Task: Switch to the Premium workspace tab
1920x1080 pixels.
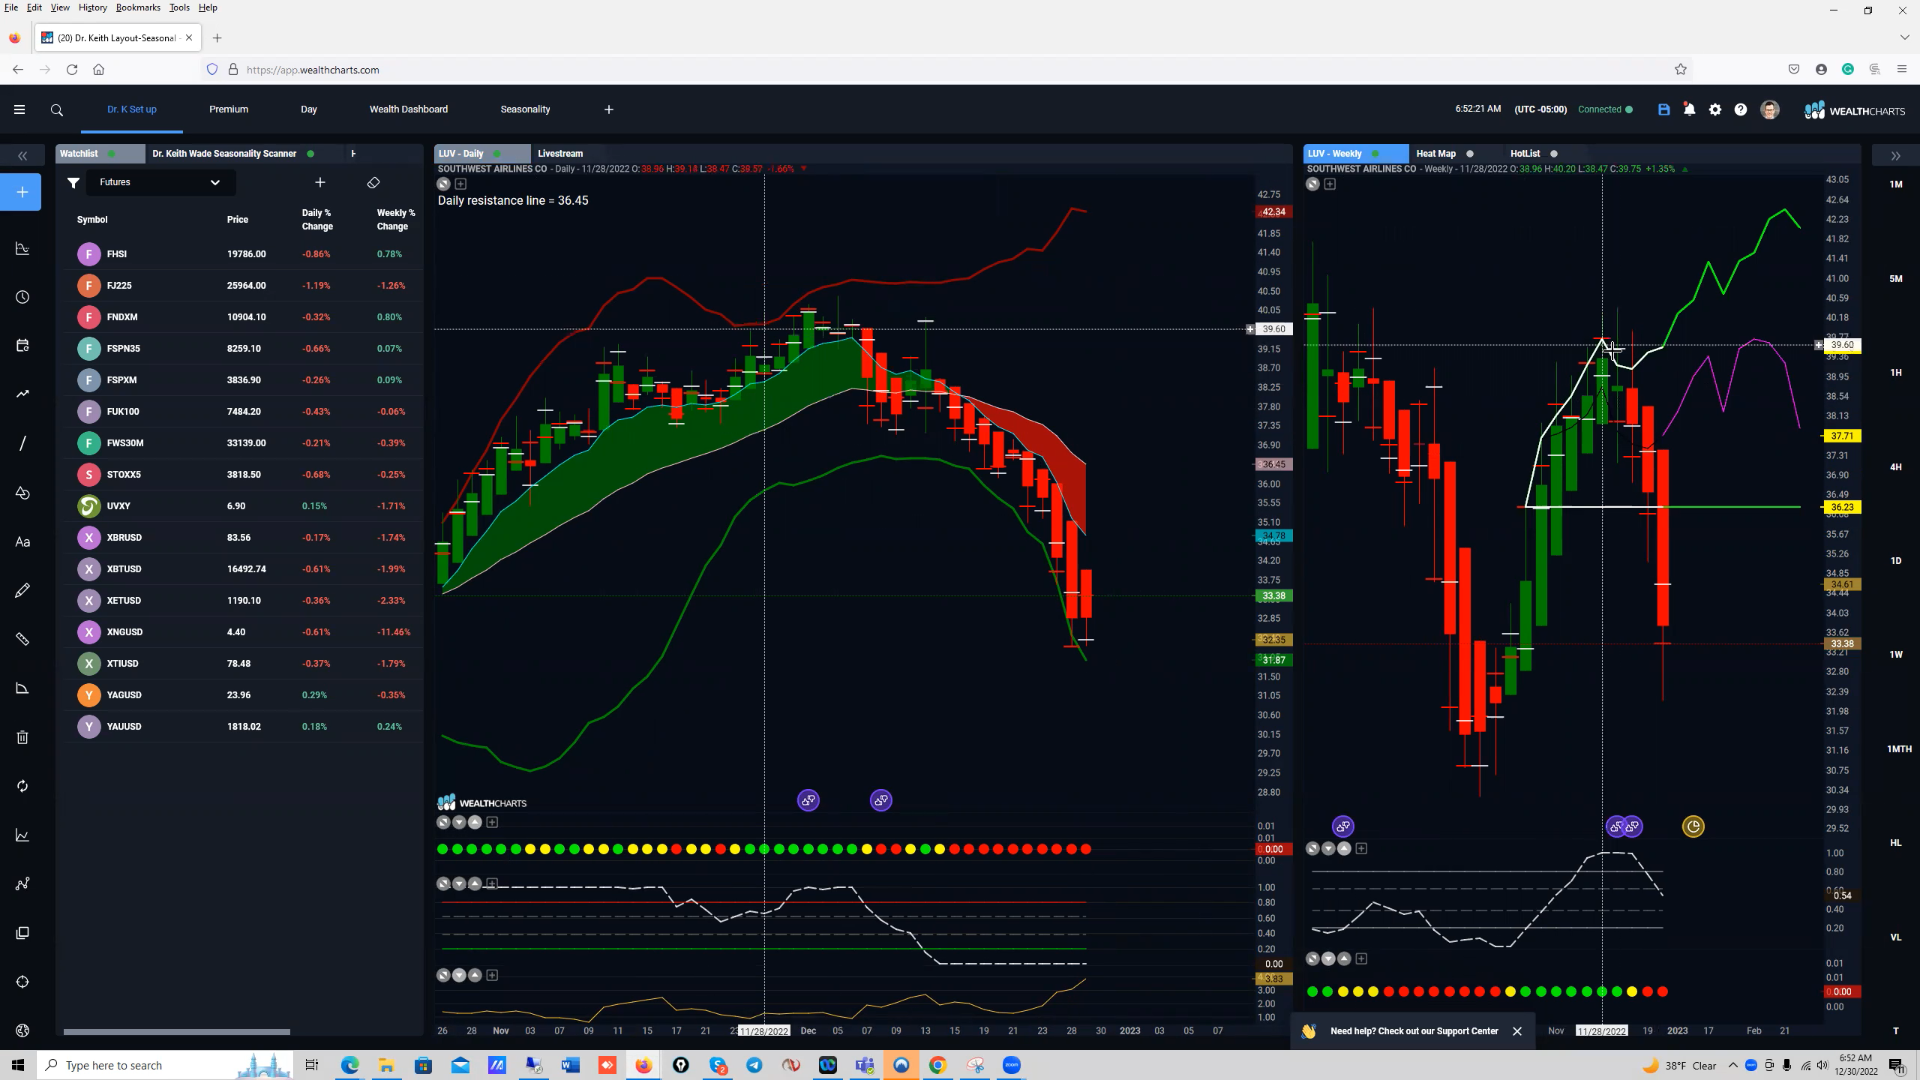Action: [229, 110]
